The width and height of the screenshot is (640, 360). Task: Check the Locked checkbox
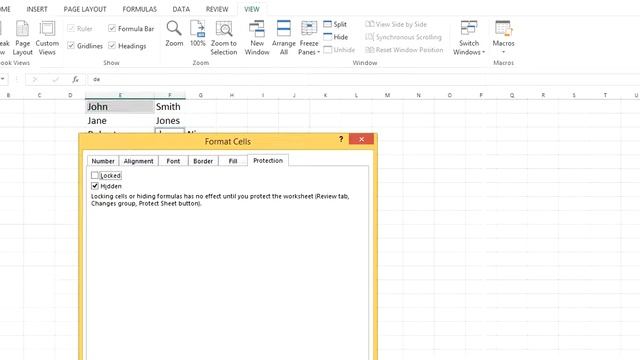(x=95, y=176)
